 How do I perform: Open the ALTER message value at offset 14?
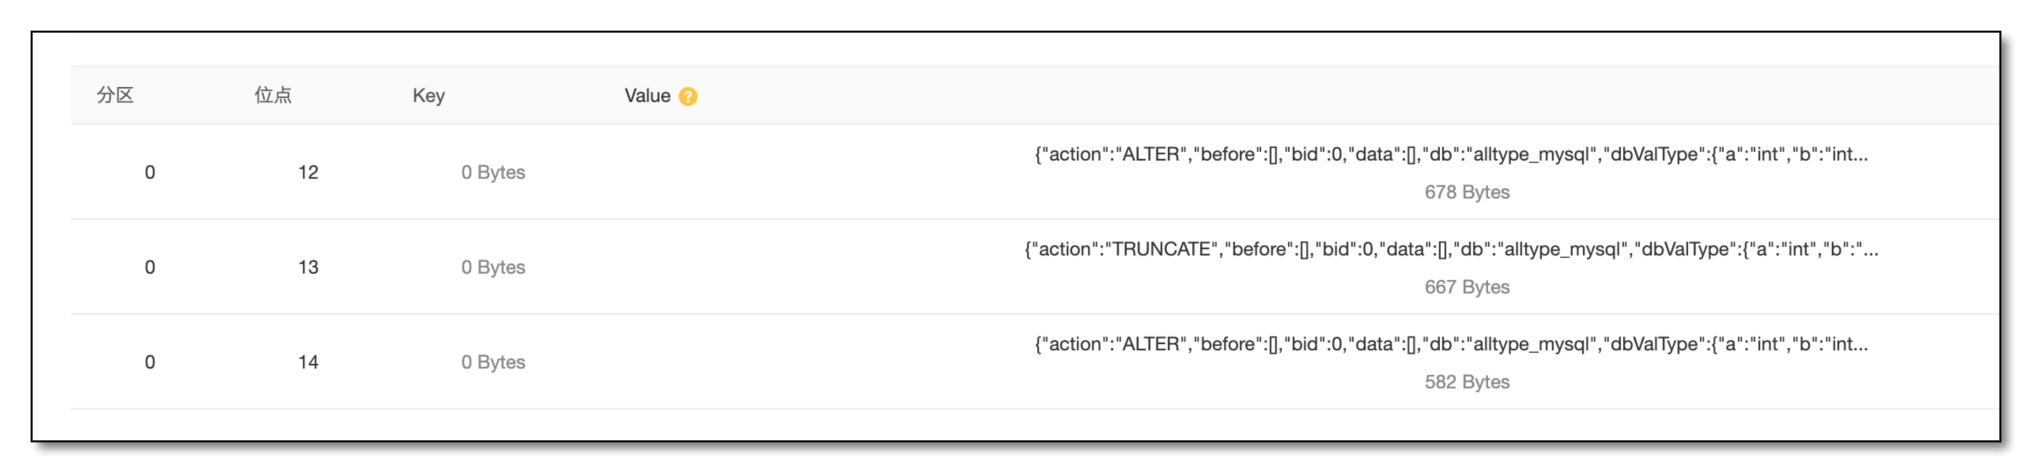[x=1451, y=344]
